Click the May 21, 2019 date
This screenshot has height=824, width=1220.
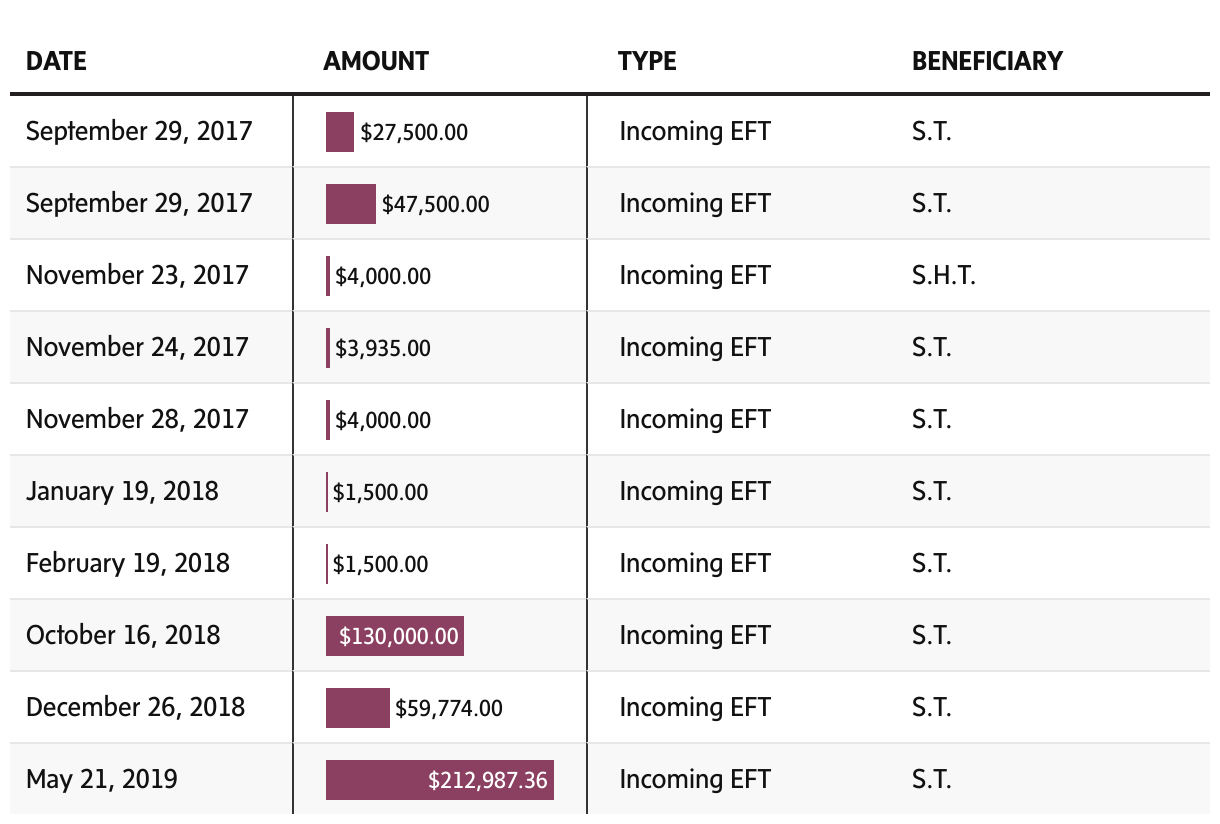[102, 780]
